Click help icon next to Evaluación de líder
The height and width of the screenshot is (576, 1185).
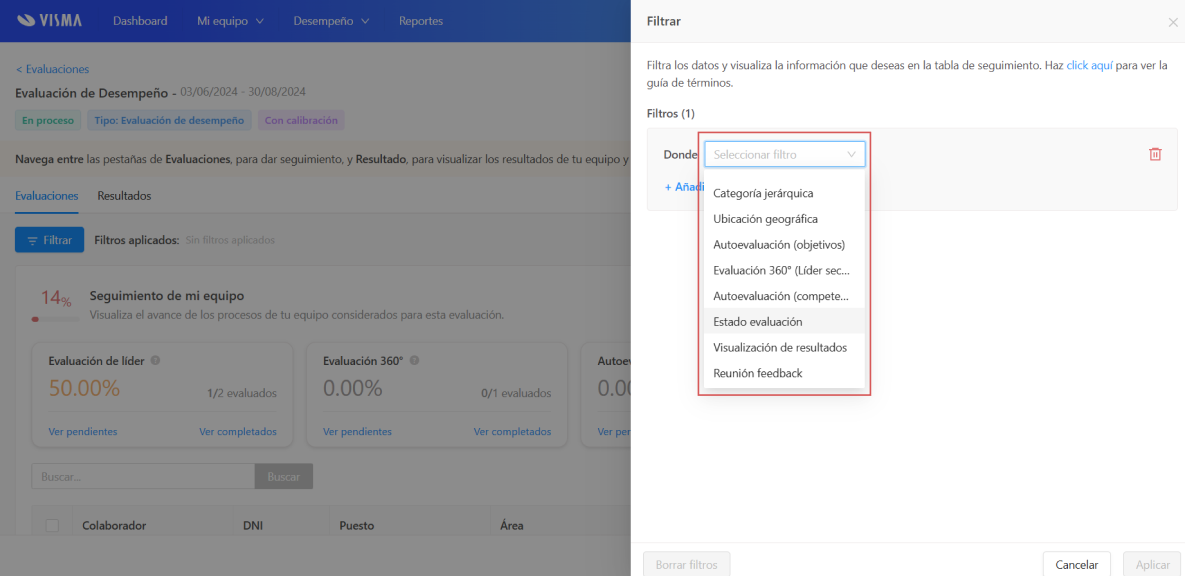155,361
